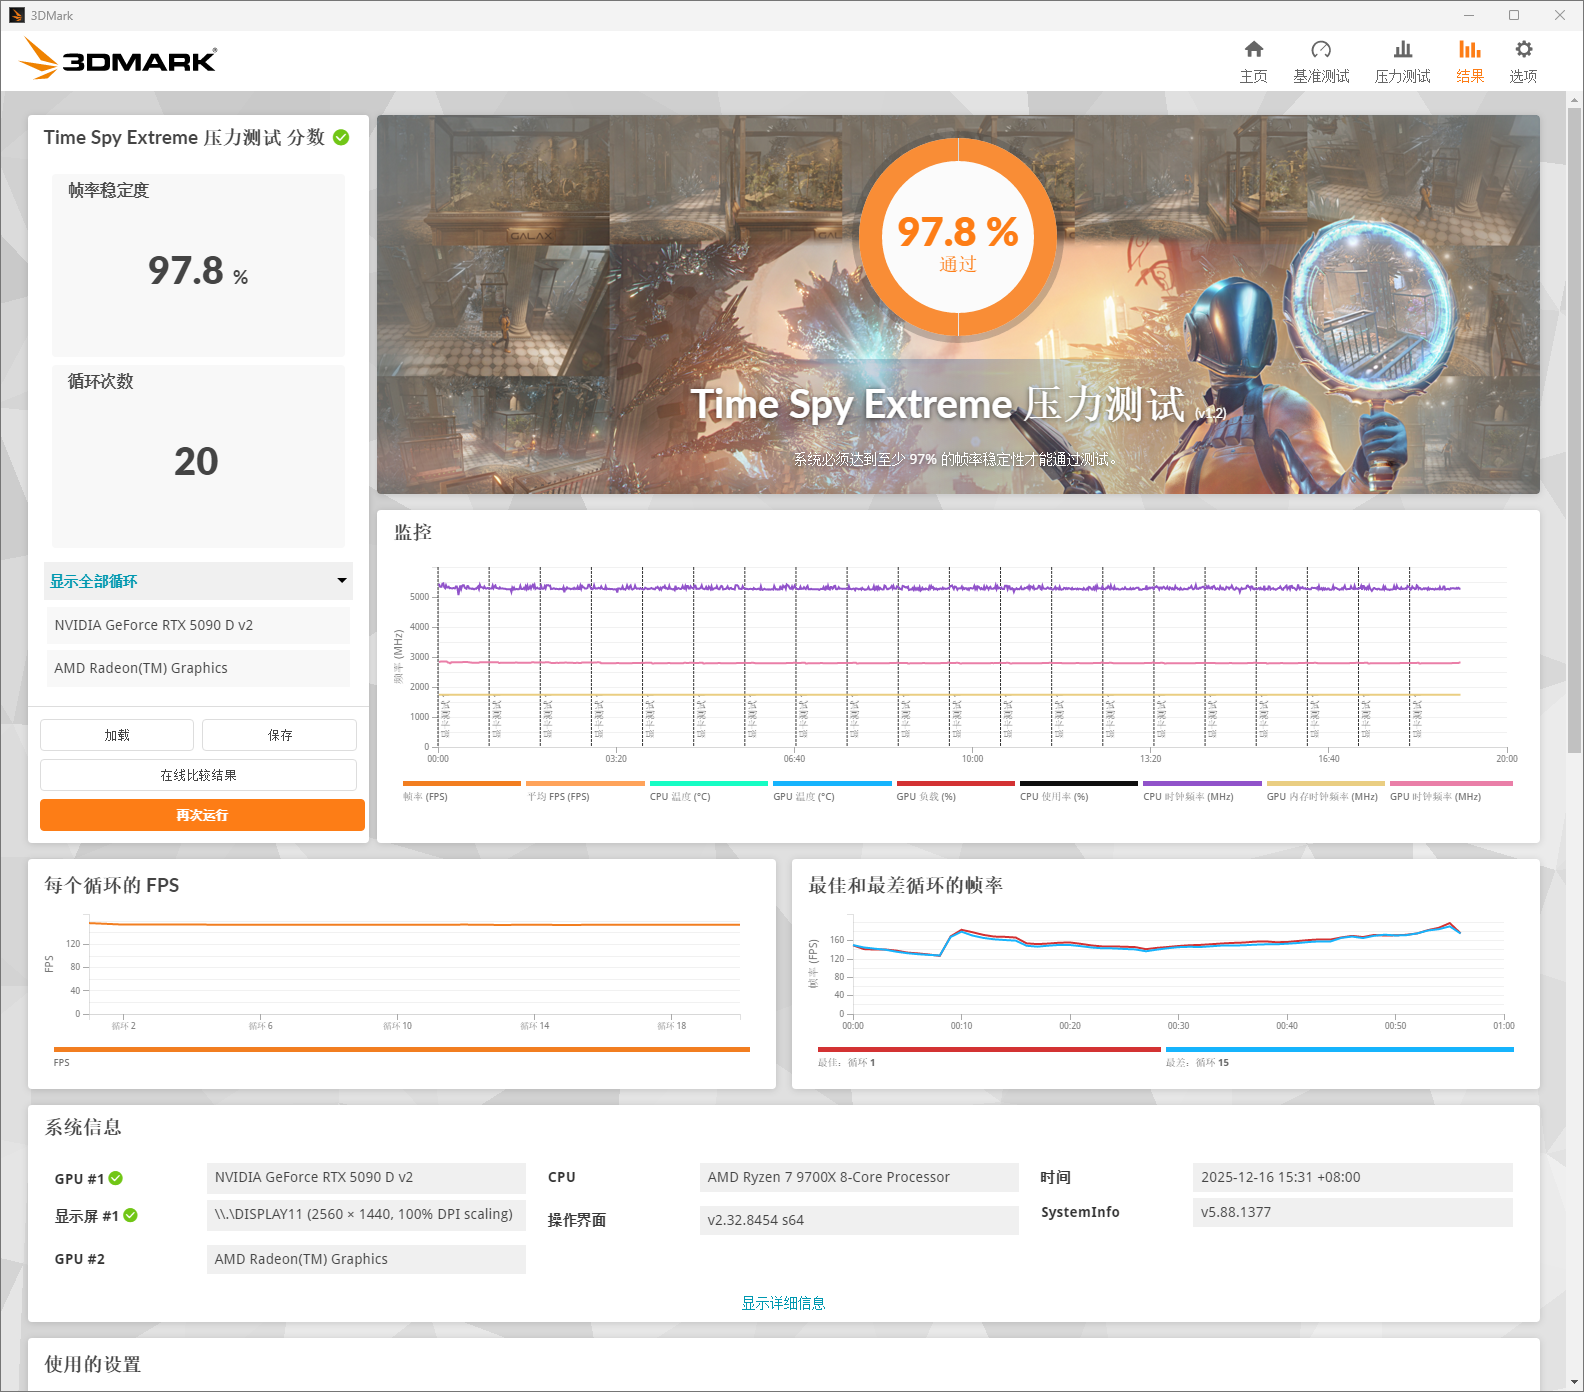The height and width of the screenshot is (1392, 1584).
Task: Click the 帧率稳定度 97.8 % value in the score panel
Action: [198, 271]
